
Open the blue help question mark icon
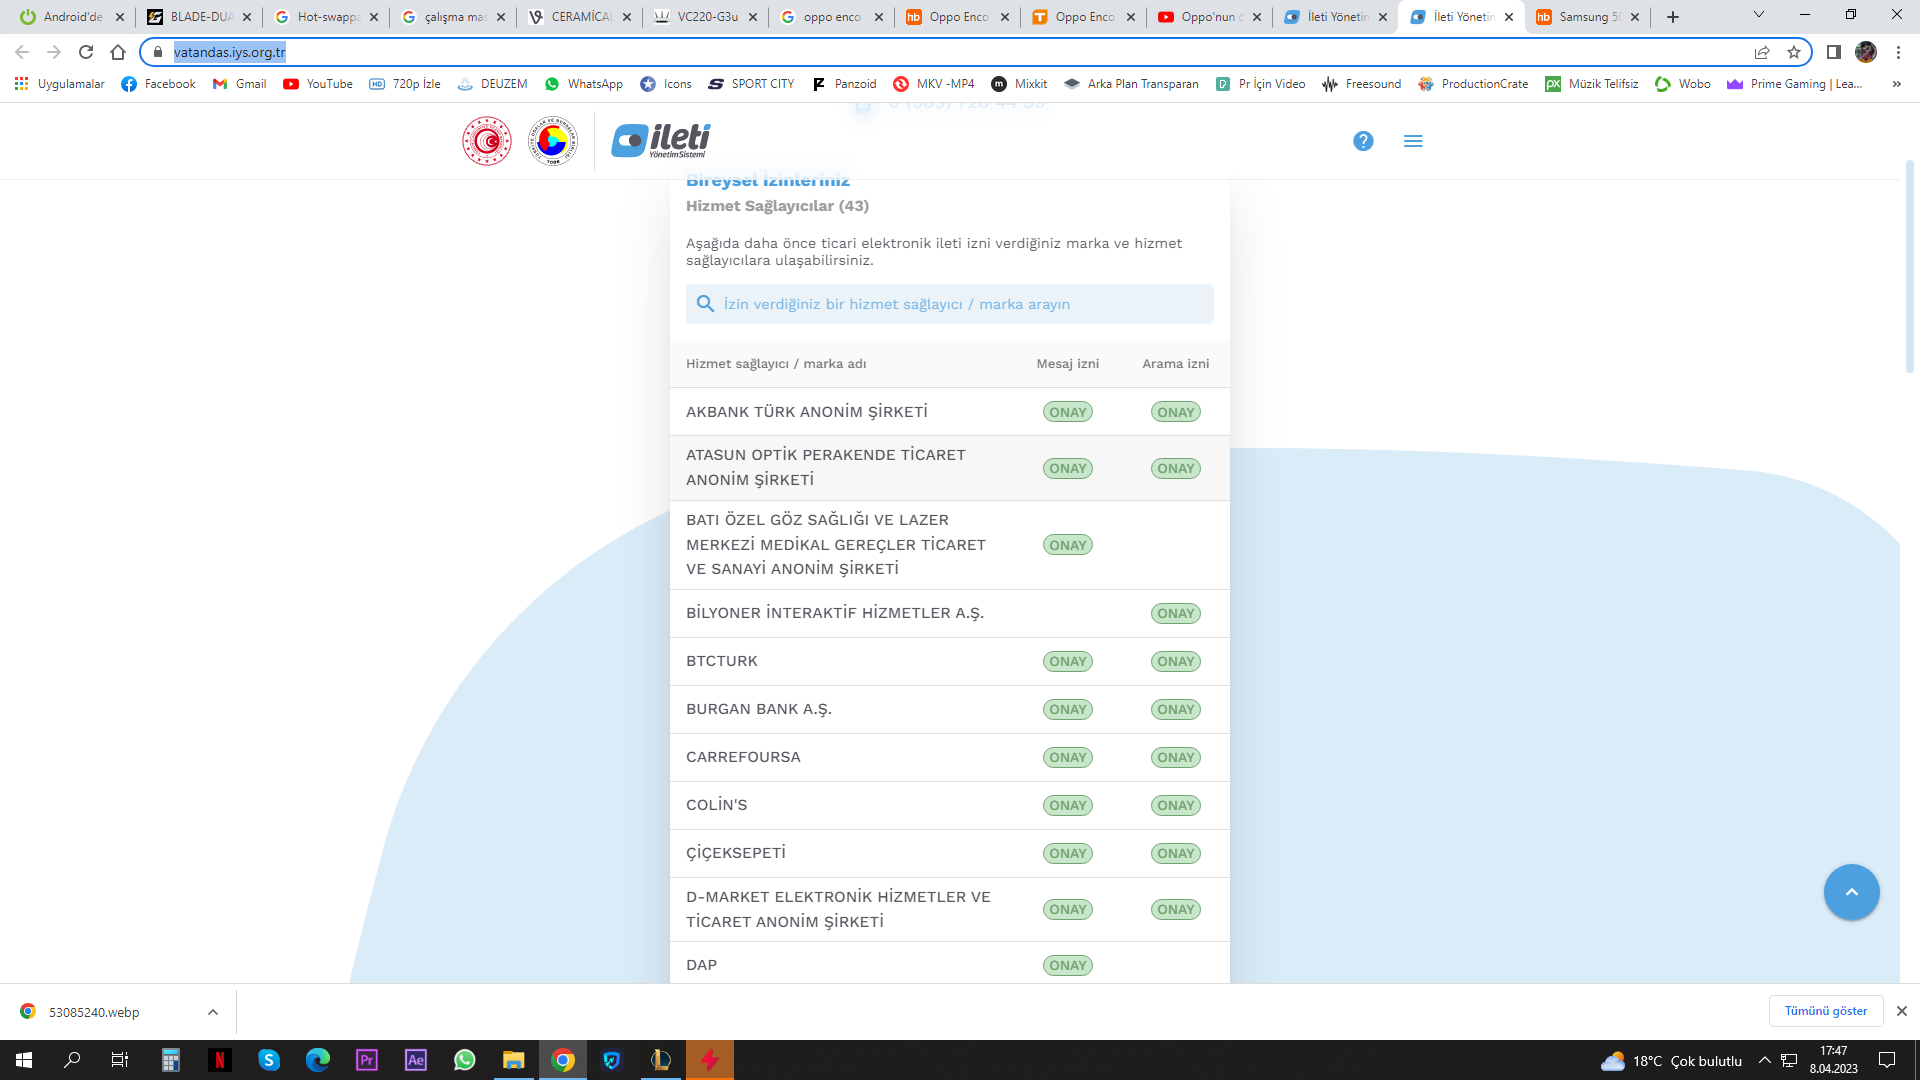point(1363,141)
